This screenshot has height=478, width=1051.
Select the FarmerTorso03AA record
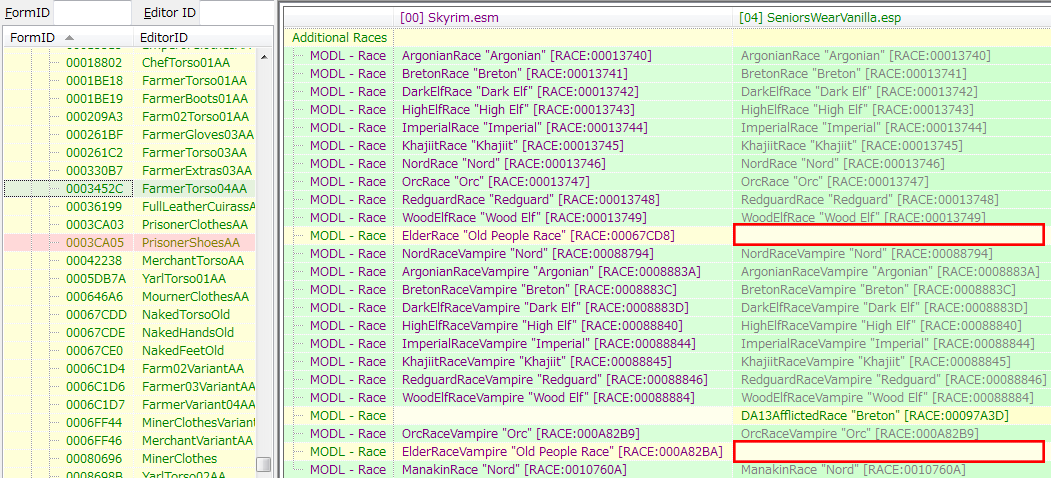(x=194, y=153)
